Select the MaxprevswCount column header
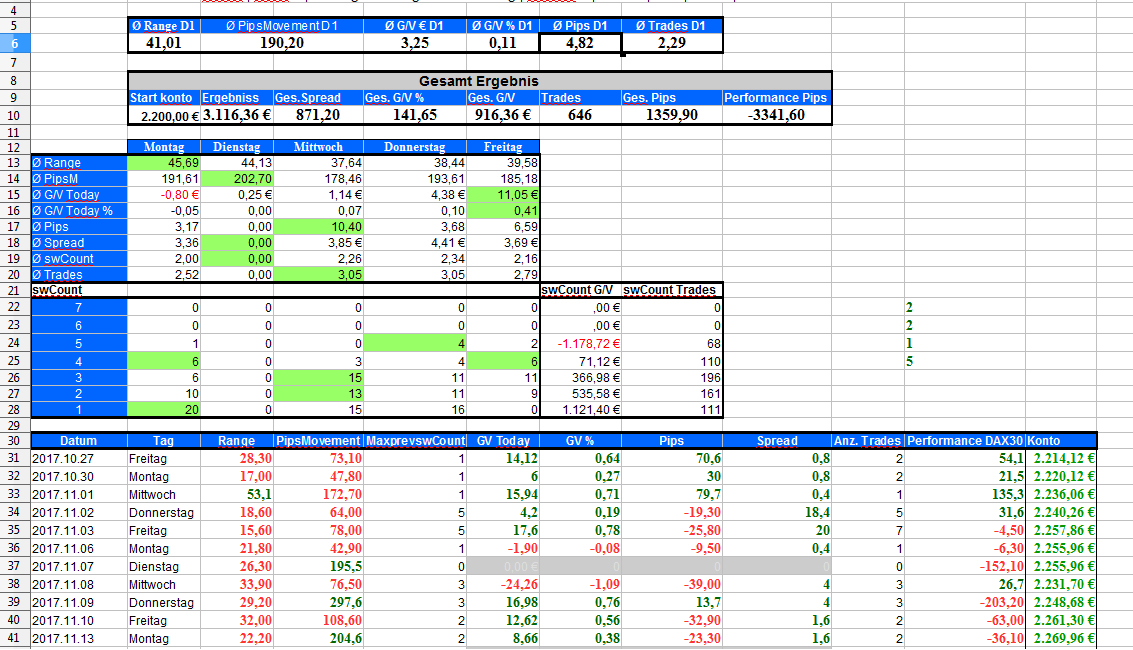The height and width of the screenshot is (650, 1133). coord(416,440)
